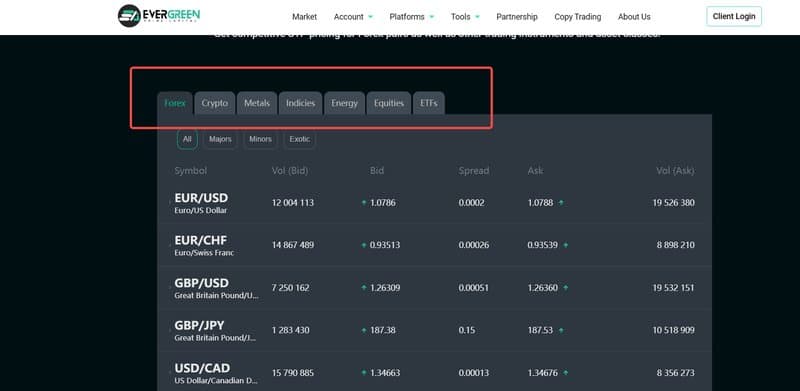Click EUR/USD bid volume 12 004 113

click(293, 203)
